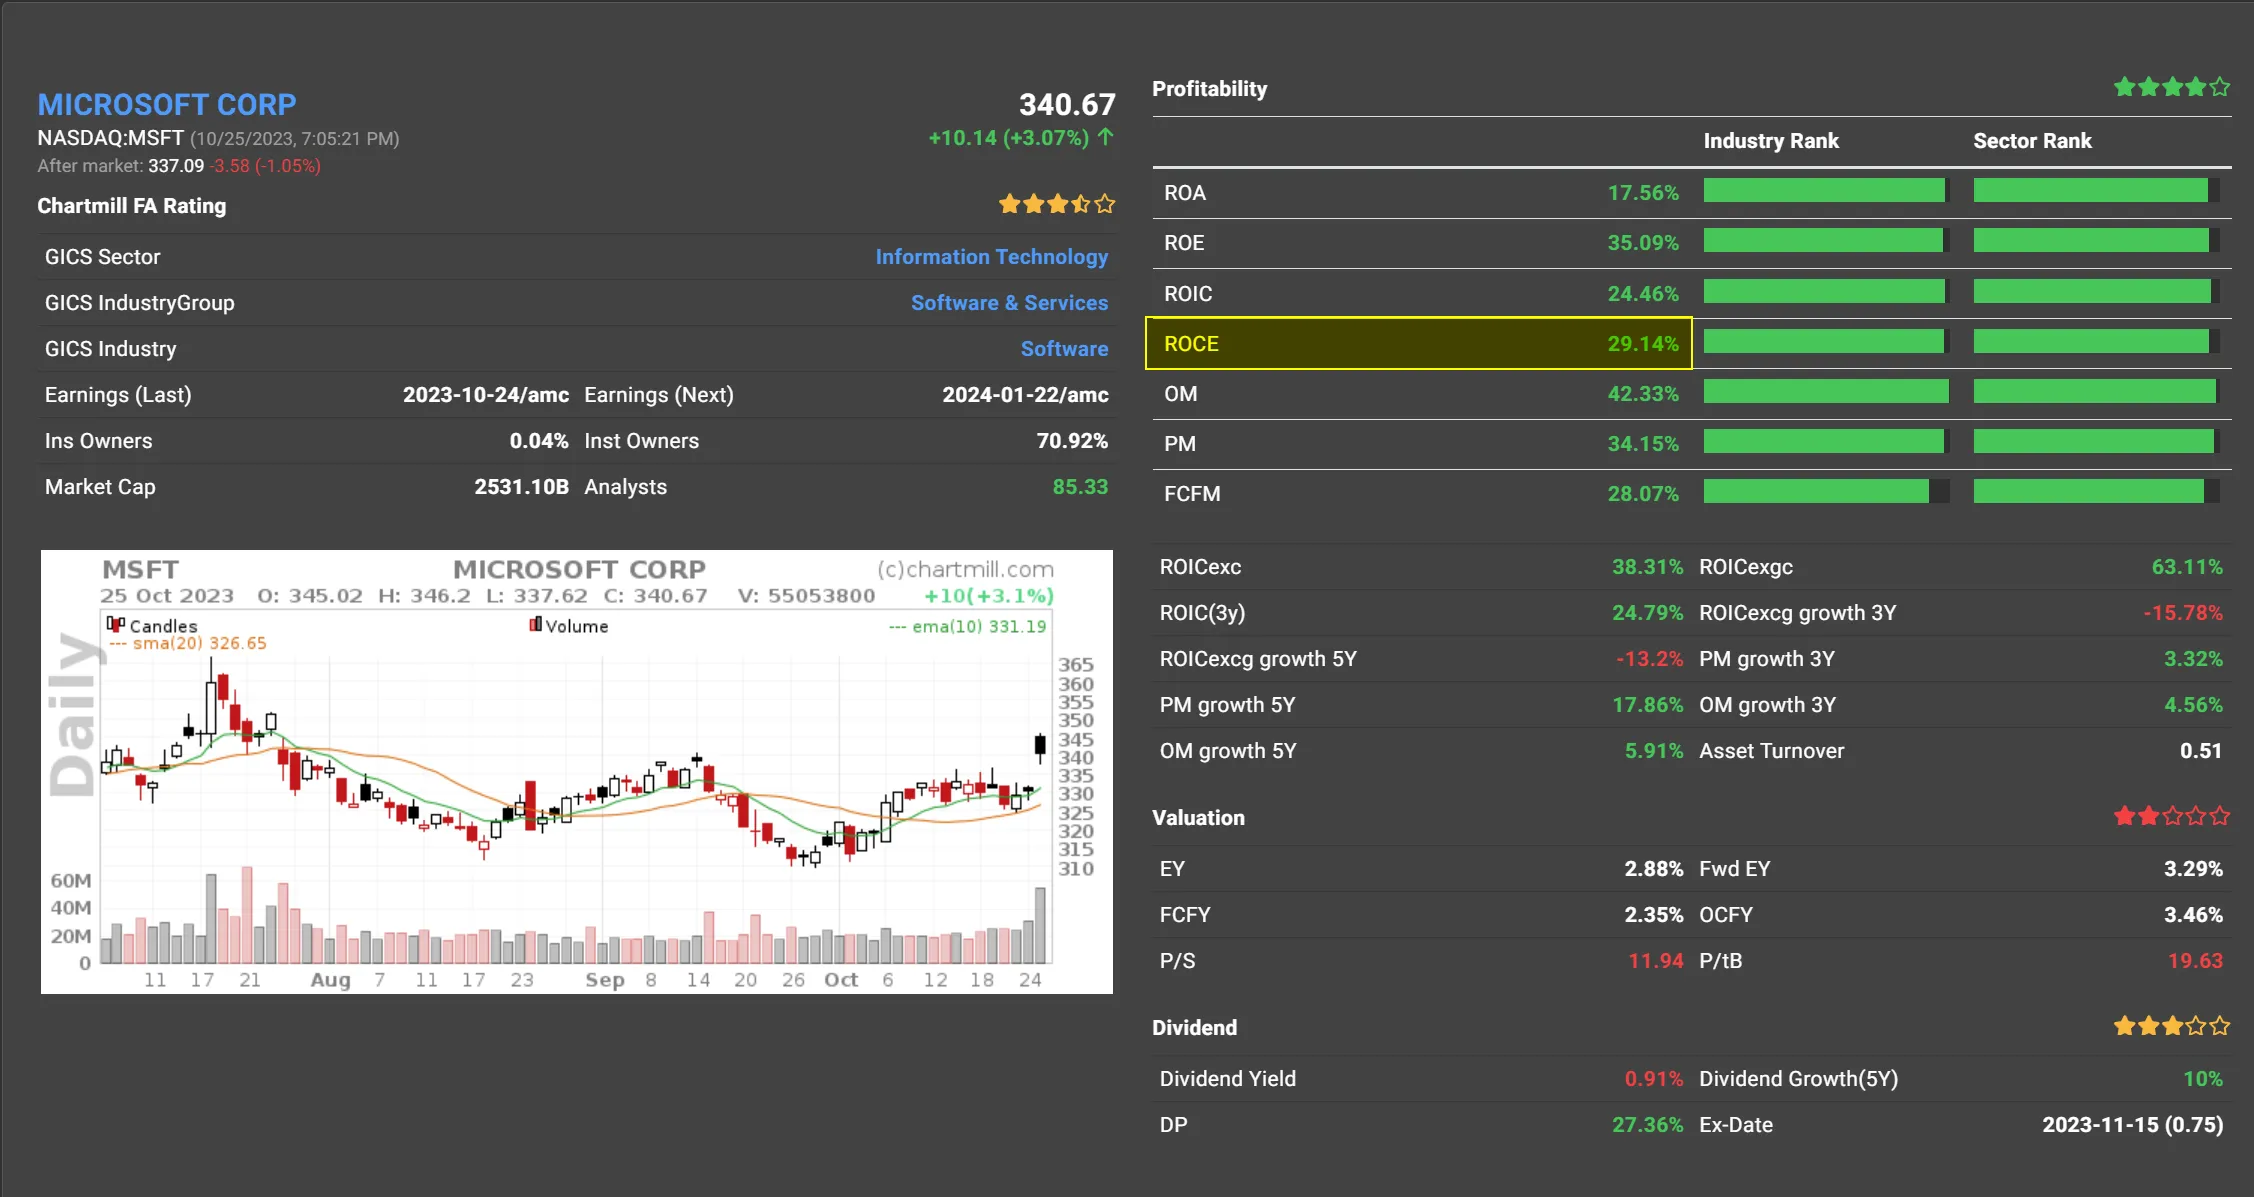2254x1197 pixels.
Task: Click the Industry Rank column header
Action: pos(1770,141)
